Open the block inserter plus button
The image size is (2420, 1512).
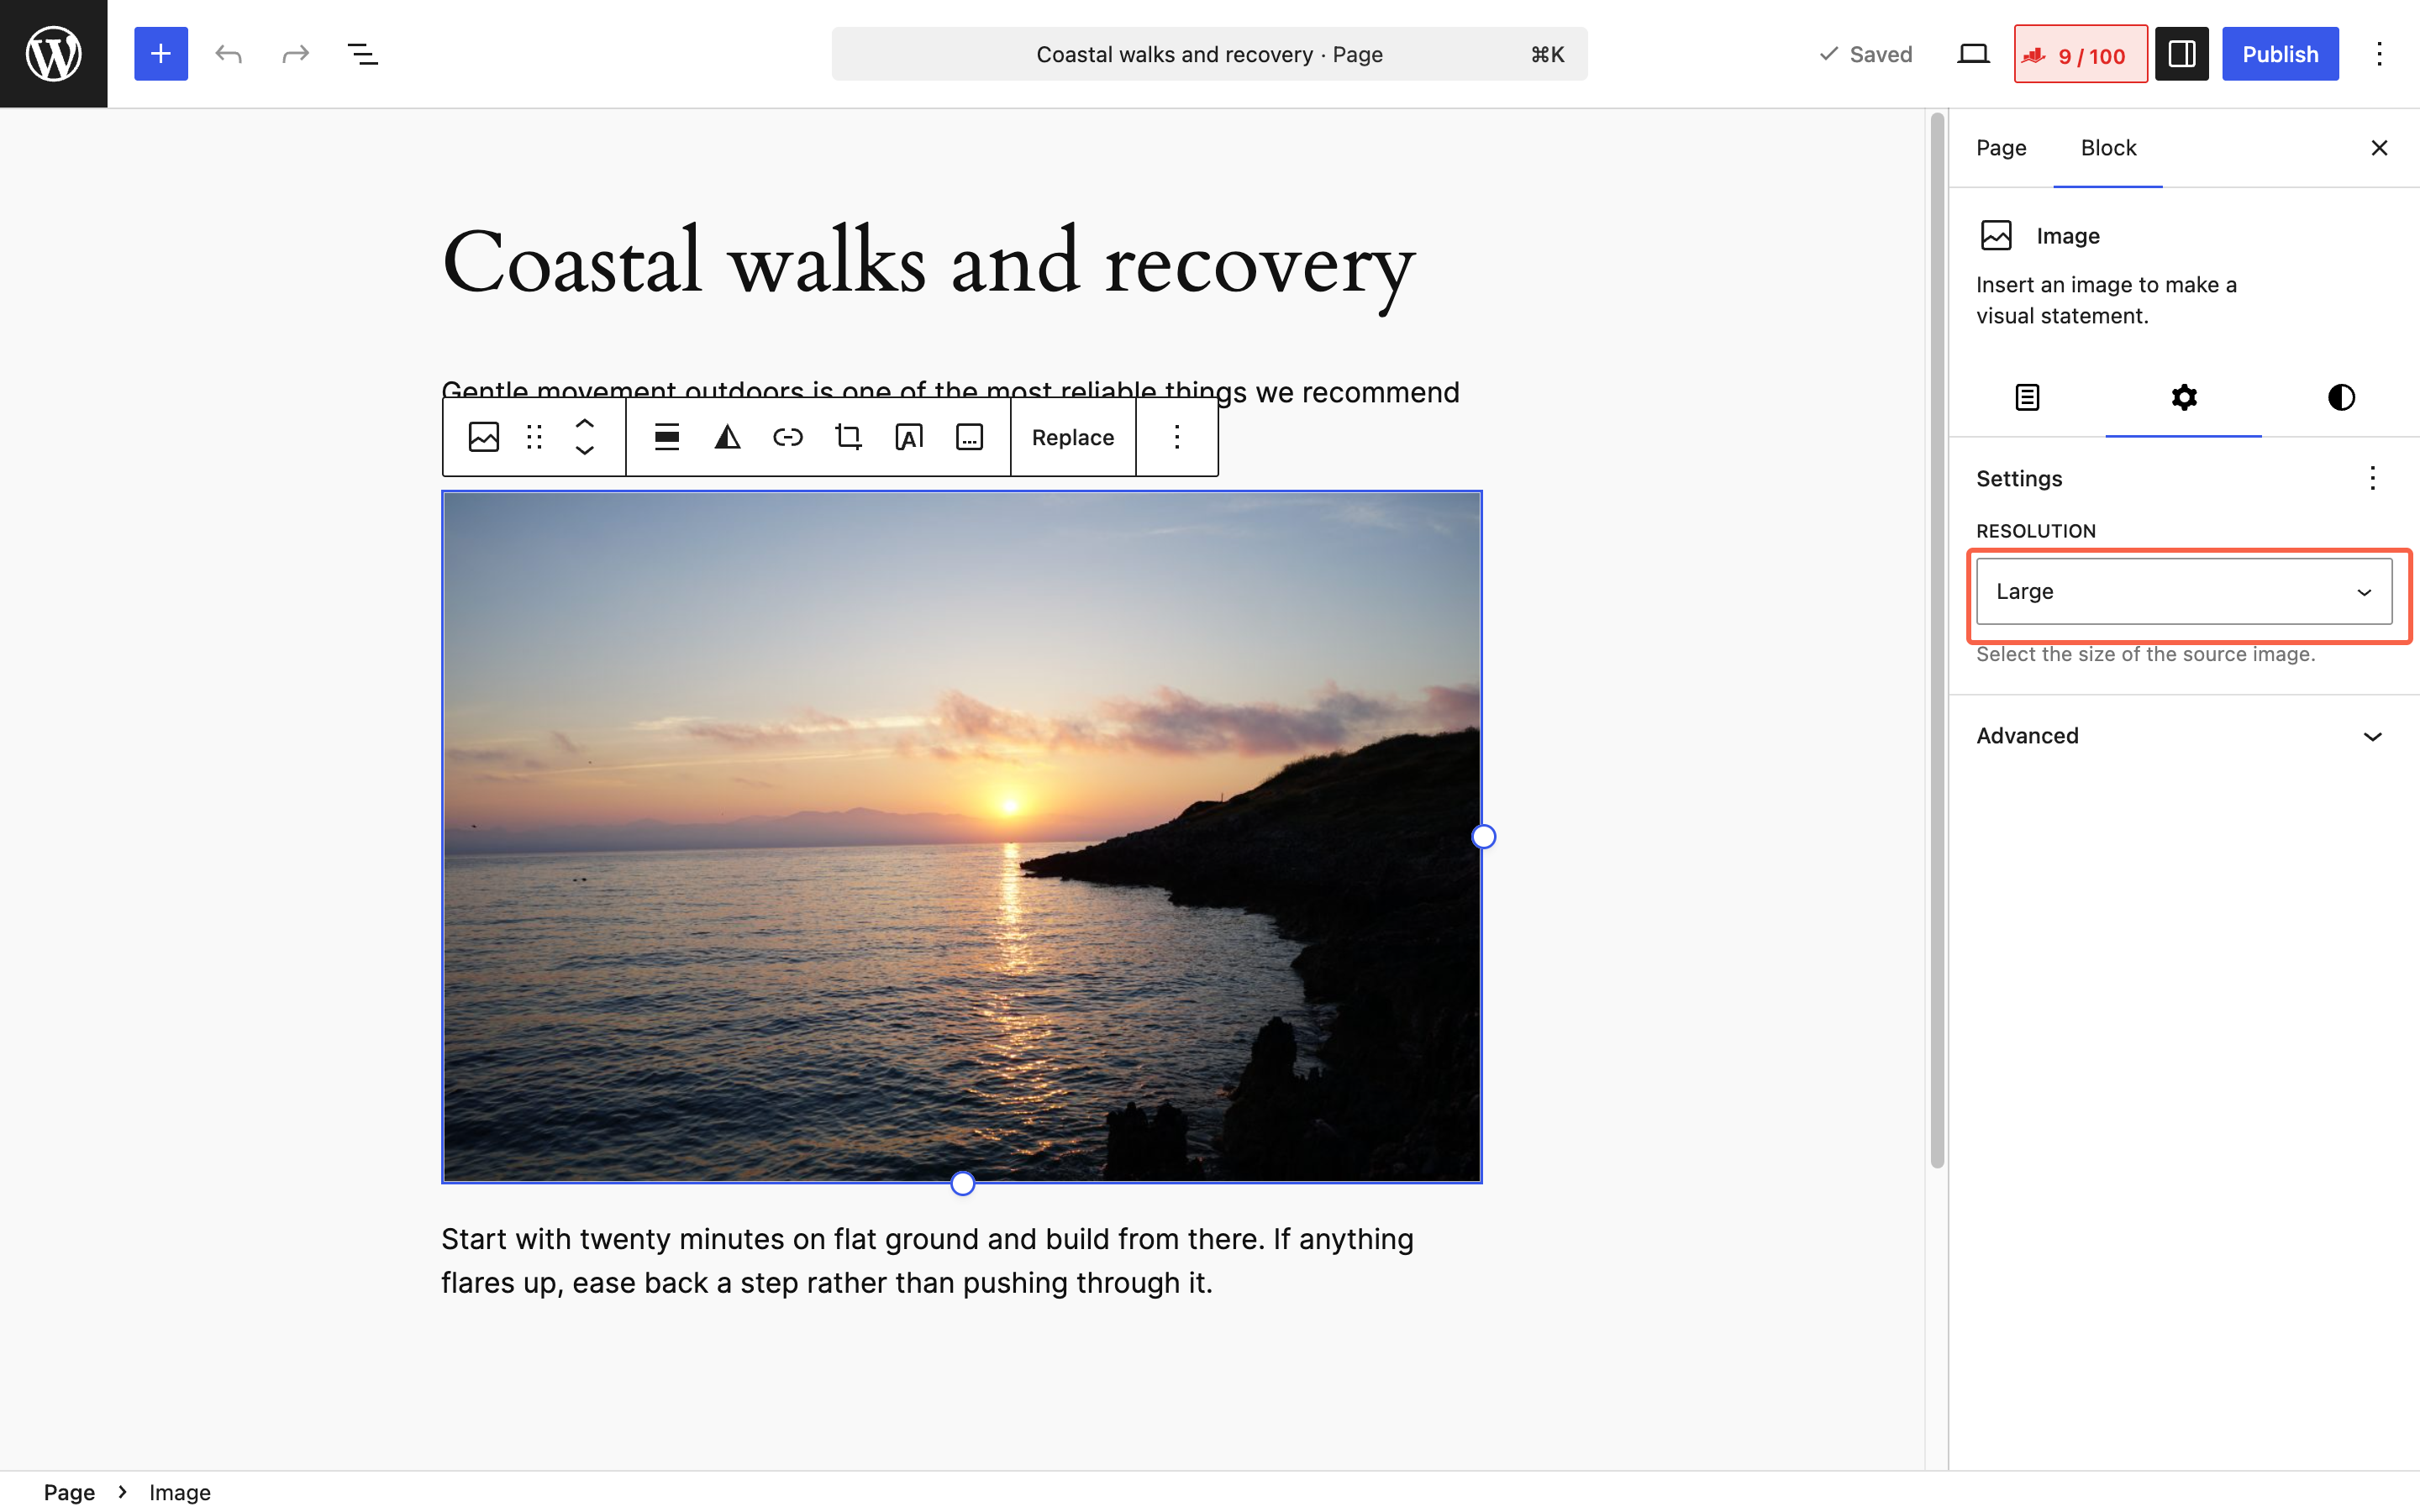pos(161,54)
